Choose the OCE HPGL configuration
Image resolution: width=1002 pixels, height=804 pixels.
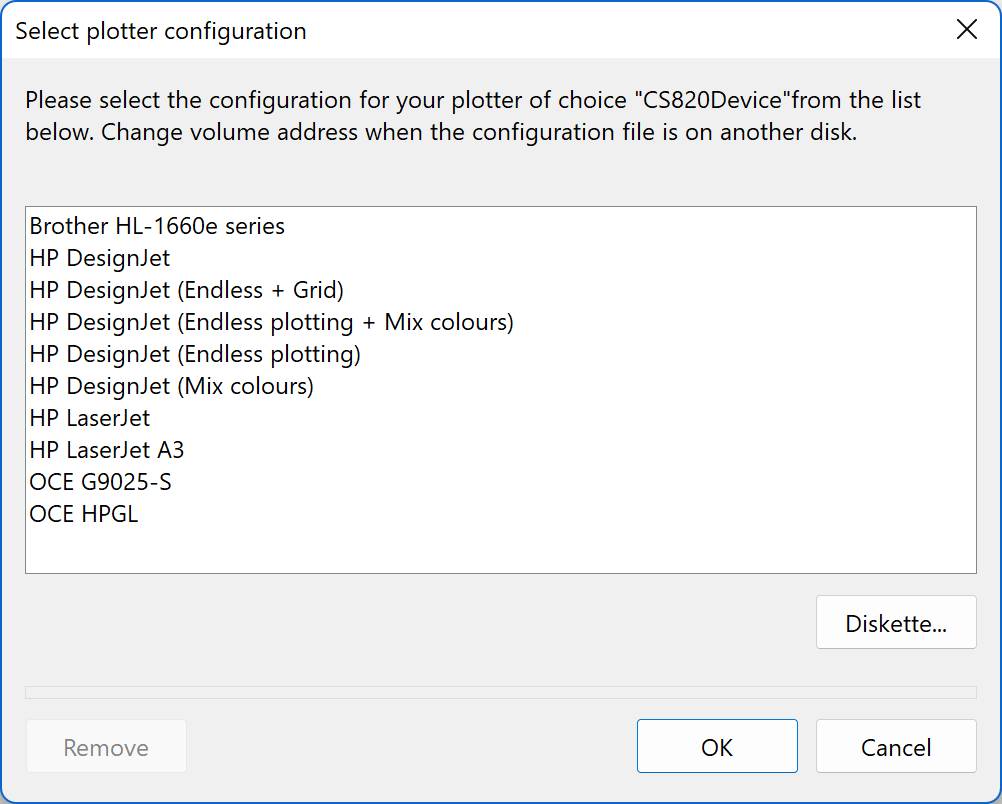pyautogui.click(x=84, y=515)
